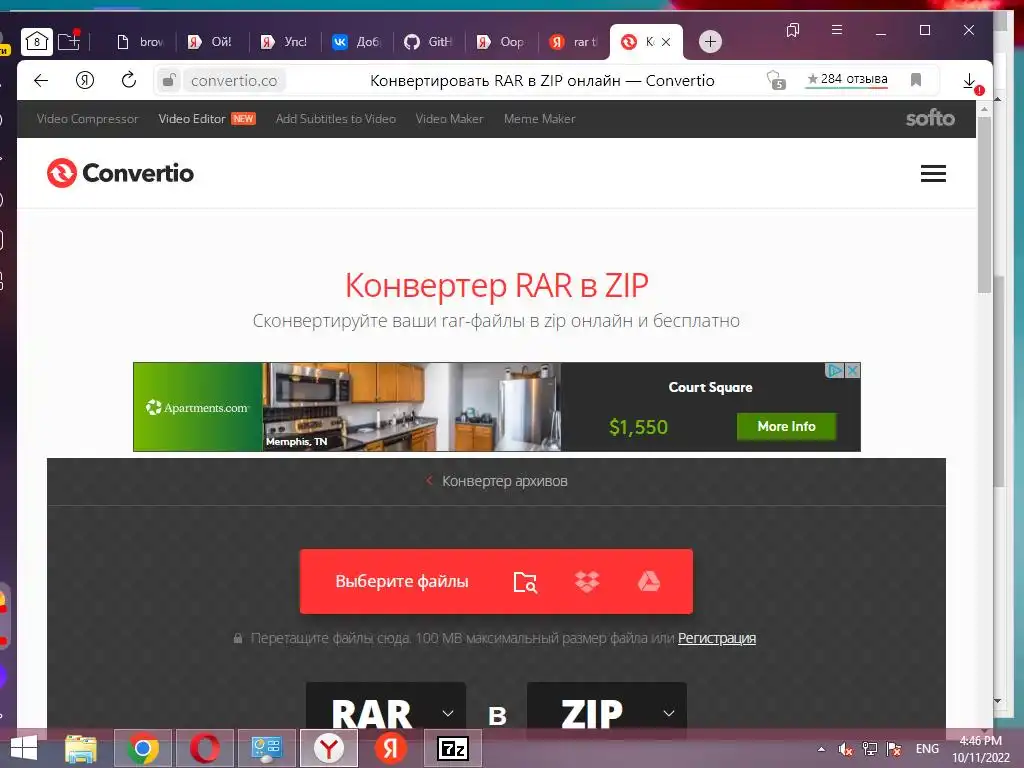Switch to the 'Ой!' tab
This screenshot has height=768, width=1024.
coord(212,42)
